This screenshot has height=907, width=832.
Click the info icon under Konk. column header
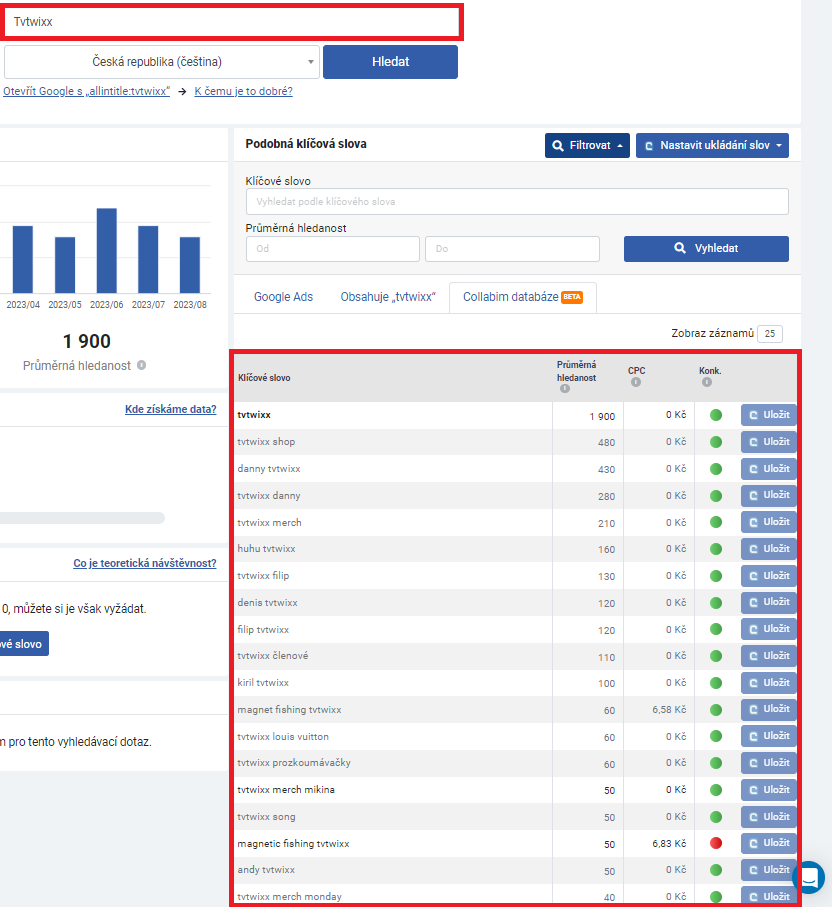pos(706,382)
